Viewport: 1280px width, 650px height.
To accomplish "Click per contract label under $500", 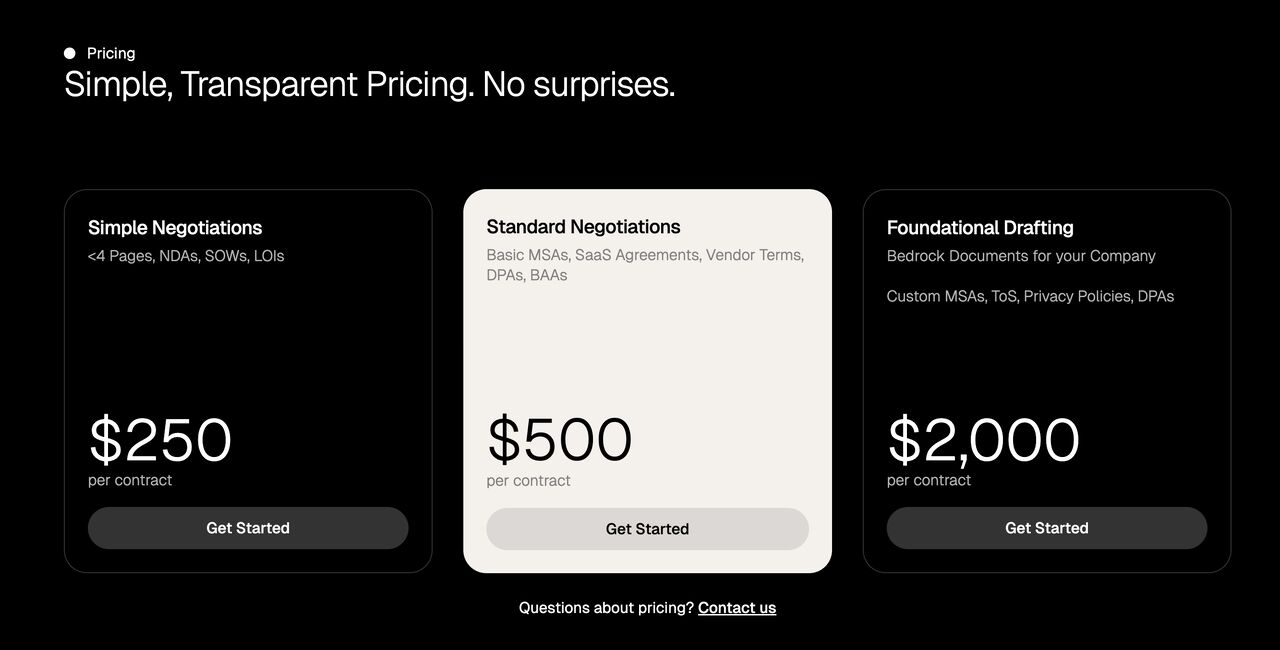I will [528, 481].
